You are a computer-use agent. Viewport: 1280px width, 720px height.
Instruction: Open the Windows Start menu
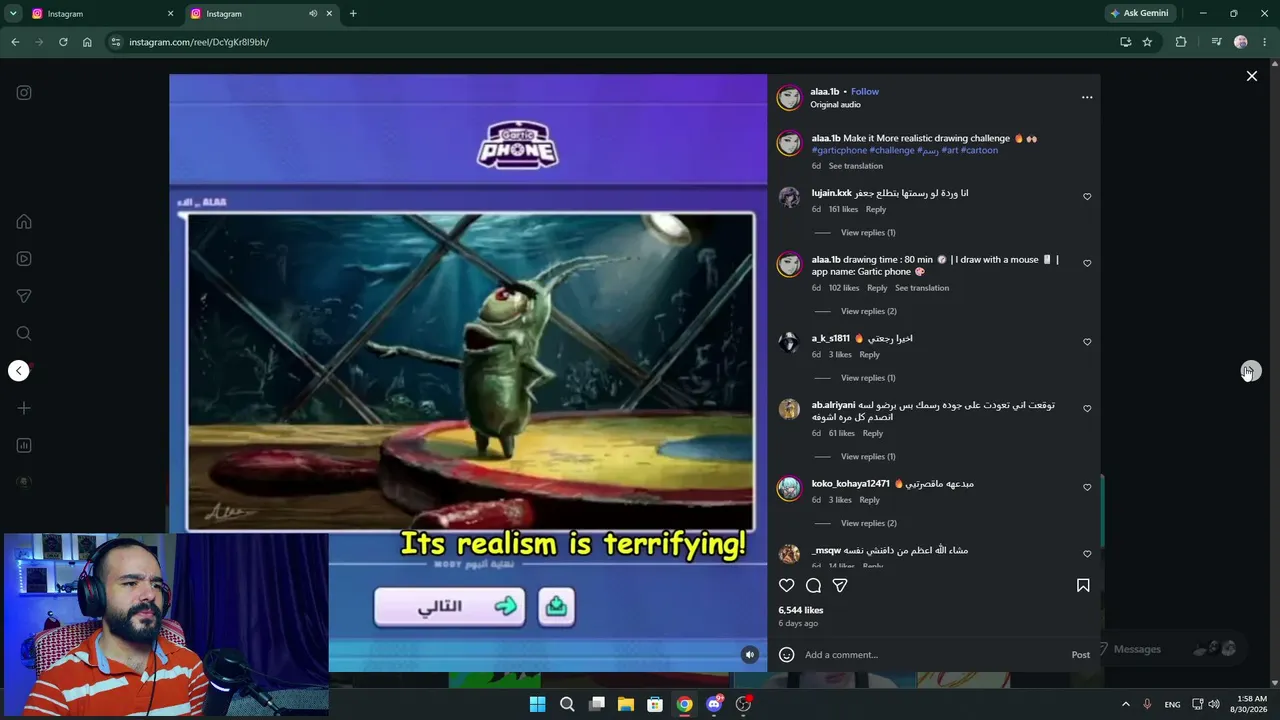click(x=537, y=704)
